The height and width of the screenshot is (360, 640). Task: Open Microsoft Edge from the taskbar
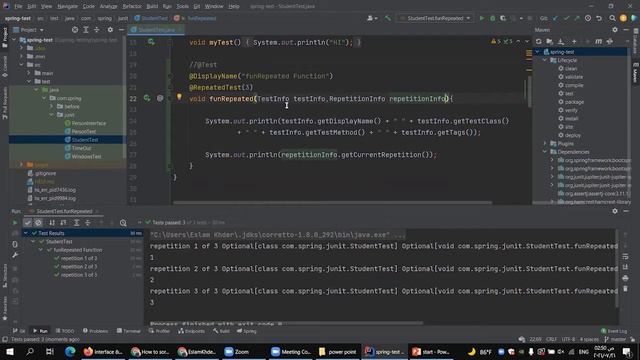70,351
